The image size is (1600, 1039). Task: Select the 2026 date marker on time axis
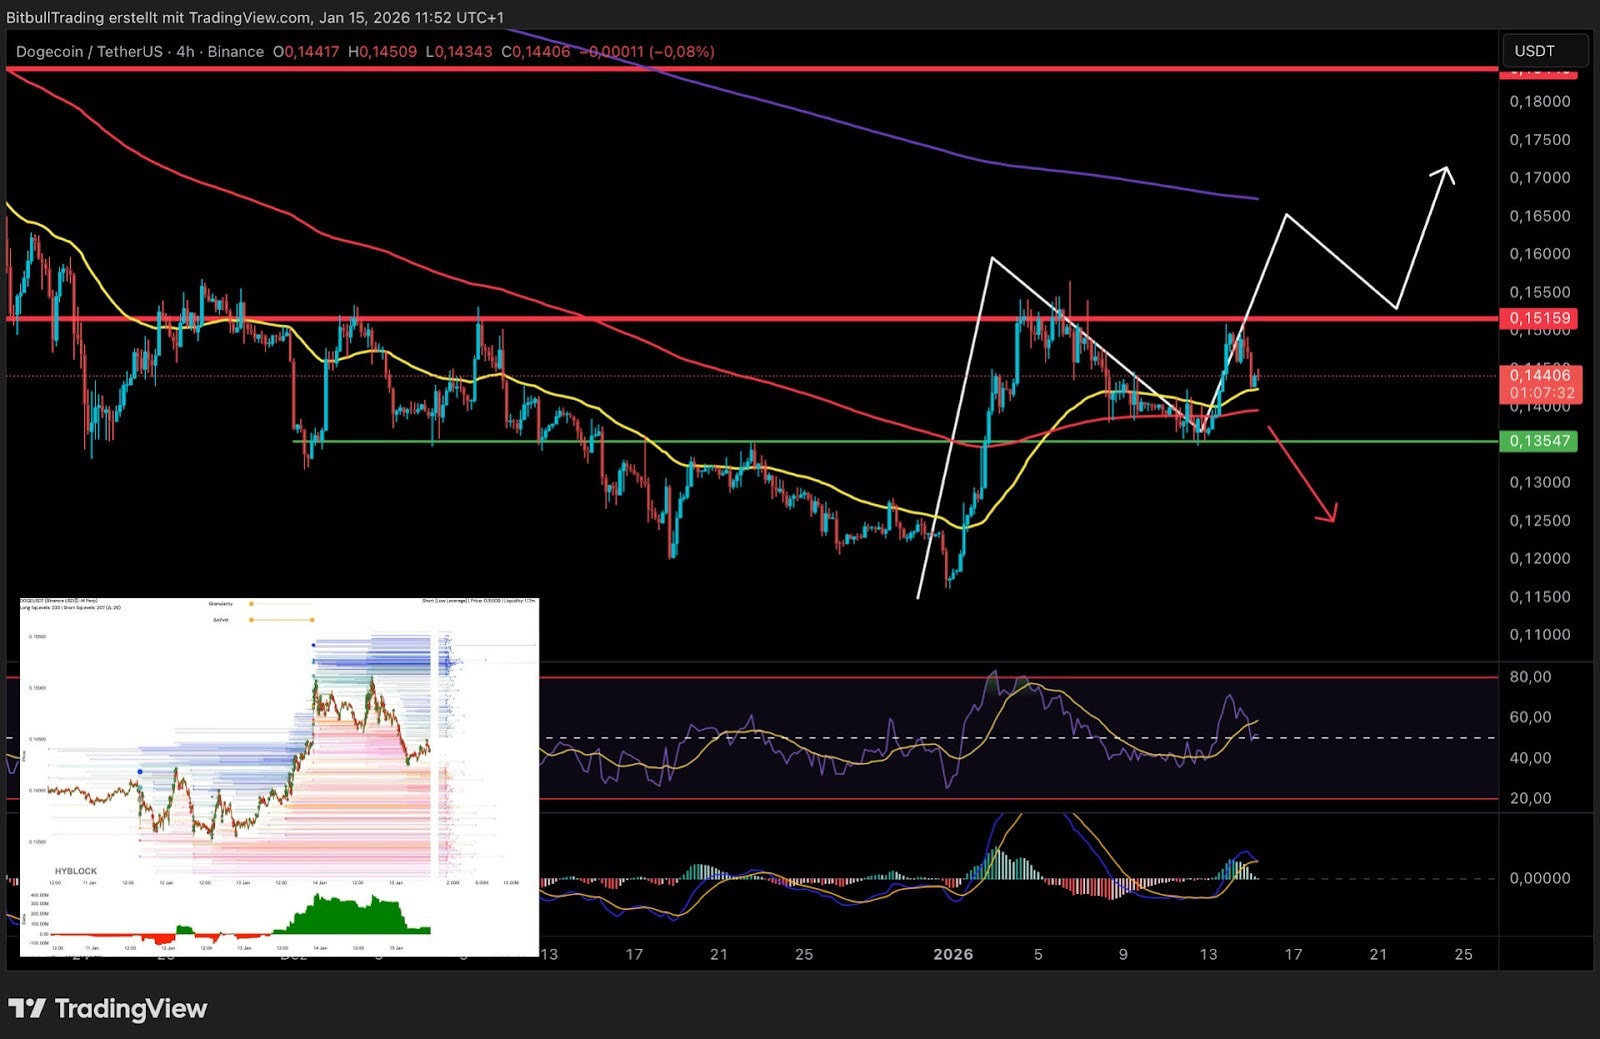coord(952,954)
